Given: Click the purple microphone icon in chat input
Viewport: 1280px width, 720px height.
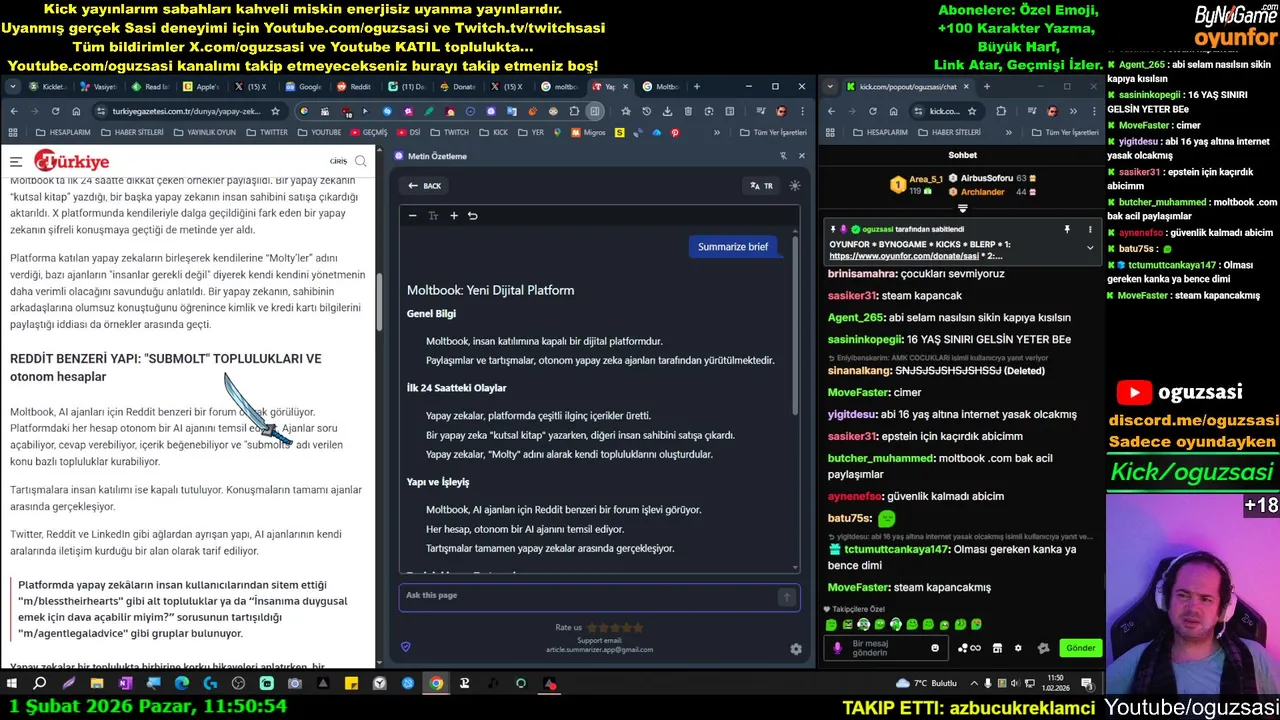Looking at the screenshot, I should click(x=838, y=648).
